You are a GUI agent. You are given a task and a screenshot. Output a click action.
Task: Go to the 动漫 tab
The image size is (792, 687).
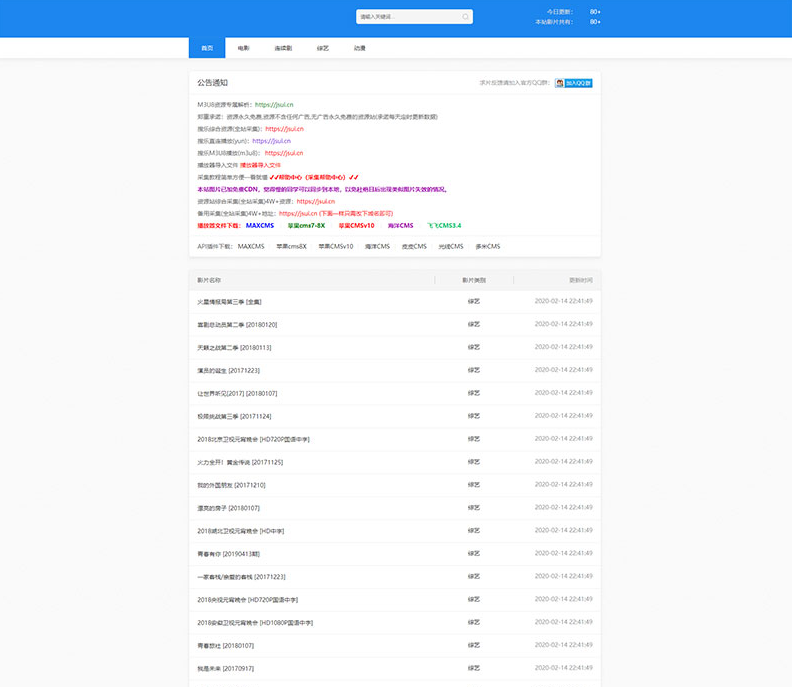pos(359,48)
